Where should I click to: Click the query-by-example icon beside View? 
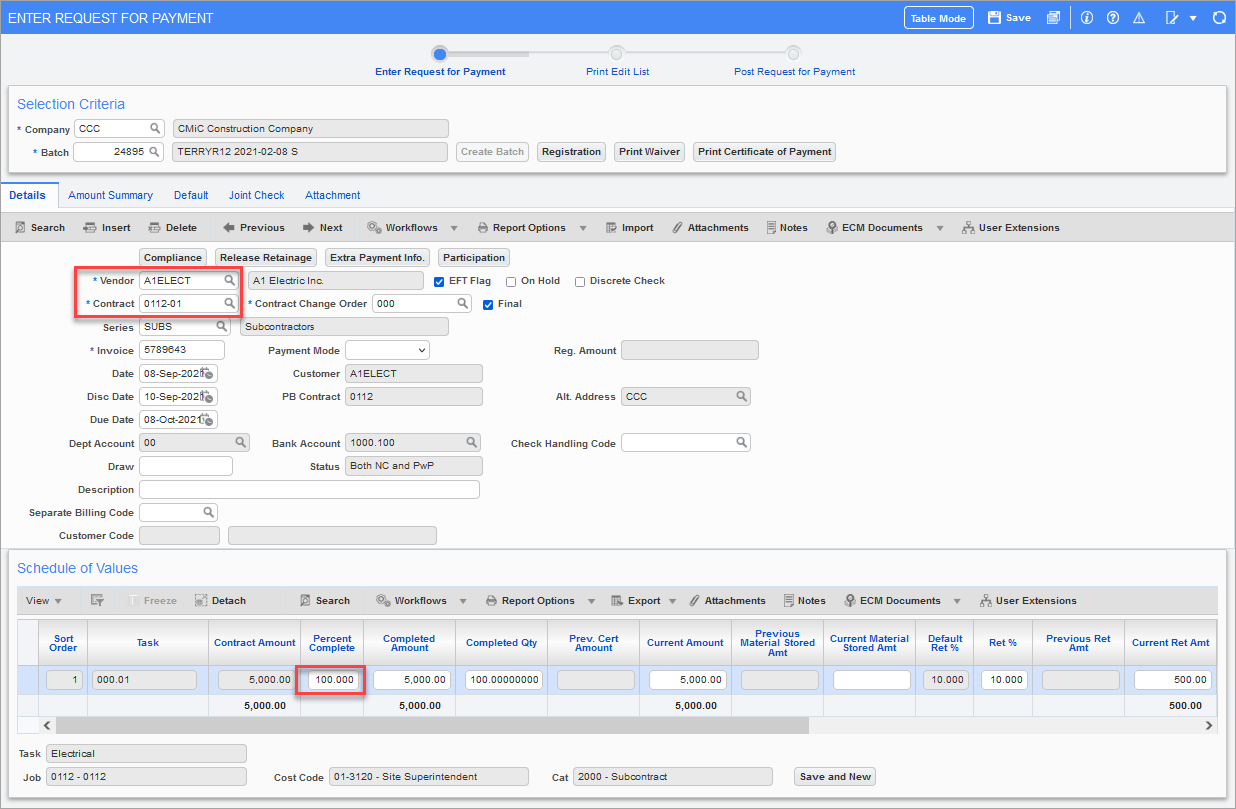pos(97,601)
